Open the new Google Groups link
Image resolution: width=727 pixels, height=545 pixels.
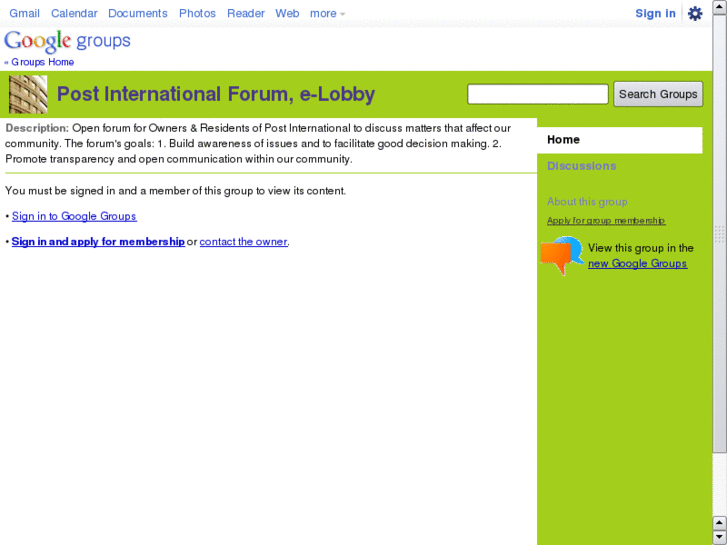(637, 263)
